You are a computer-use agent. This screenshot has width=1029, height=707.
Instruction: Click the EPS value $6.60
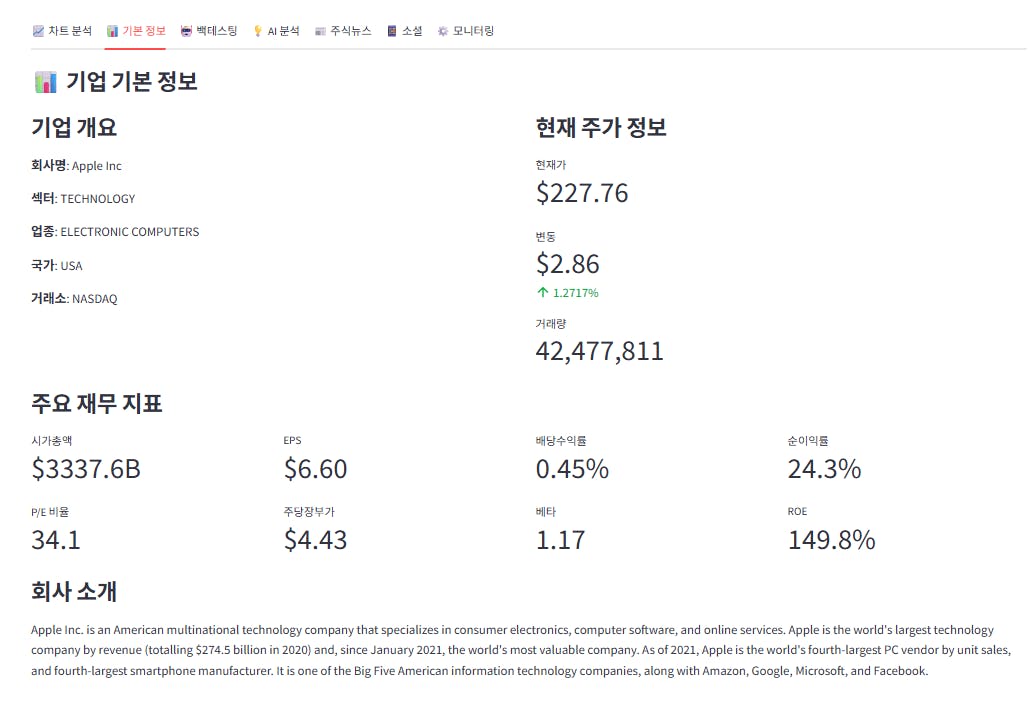(x=315, y=469)
